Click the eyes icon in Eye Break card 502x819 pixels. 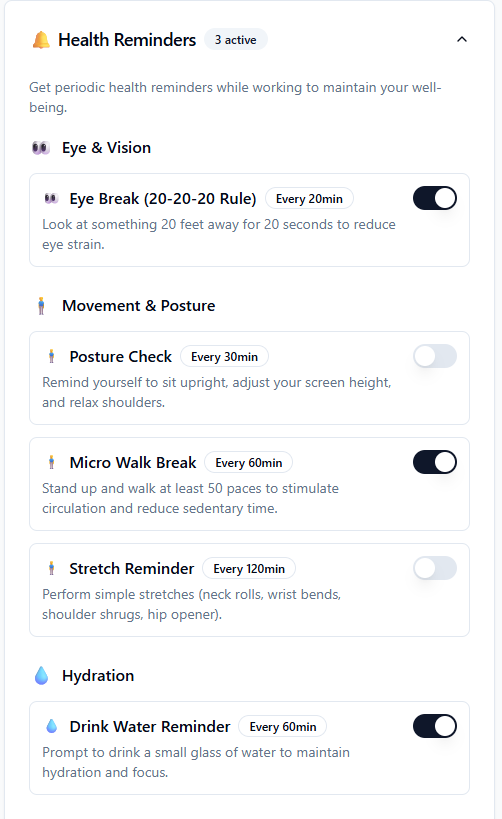(51, 198)
